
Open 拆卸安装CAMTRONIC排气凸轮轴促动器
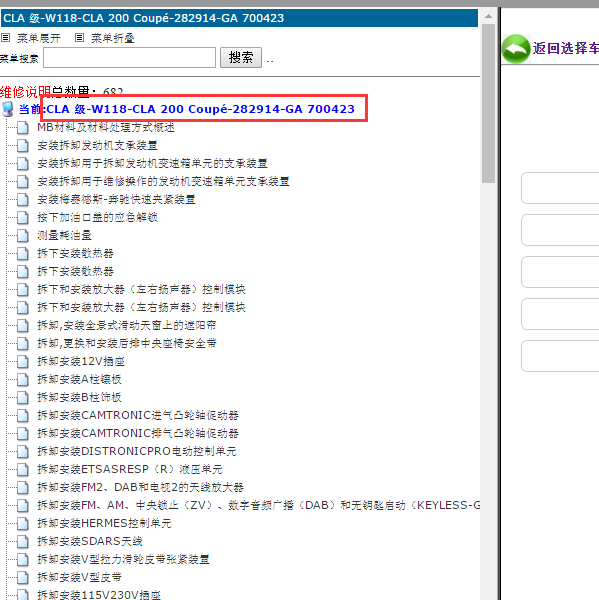pyautogui.click(x=138, y=433)
